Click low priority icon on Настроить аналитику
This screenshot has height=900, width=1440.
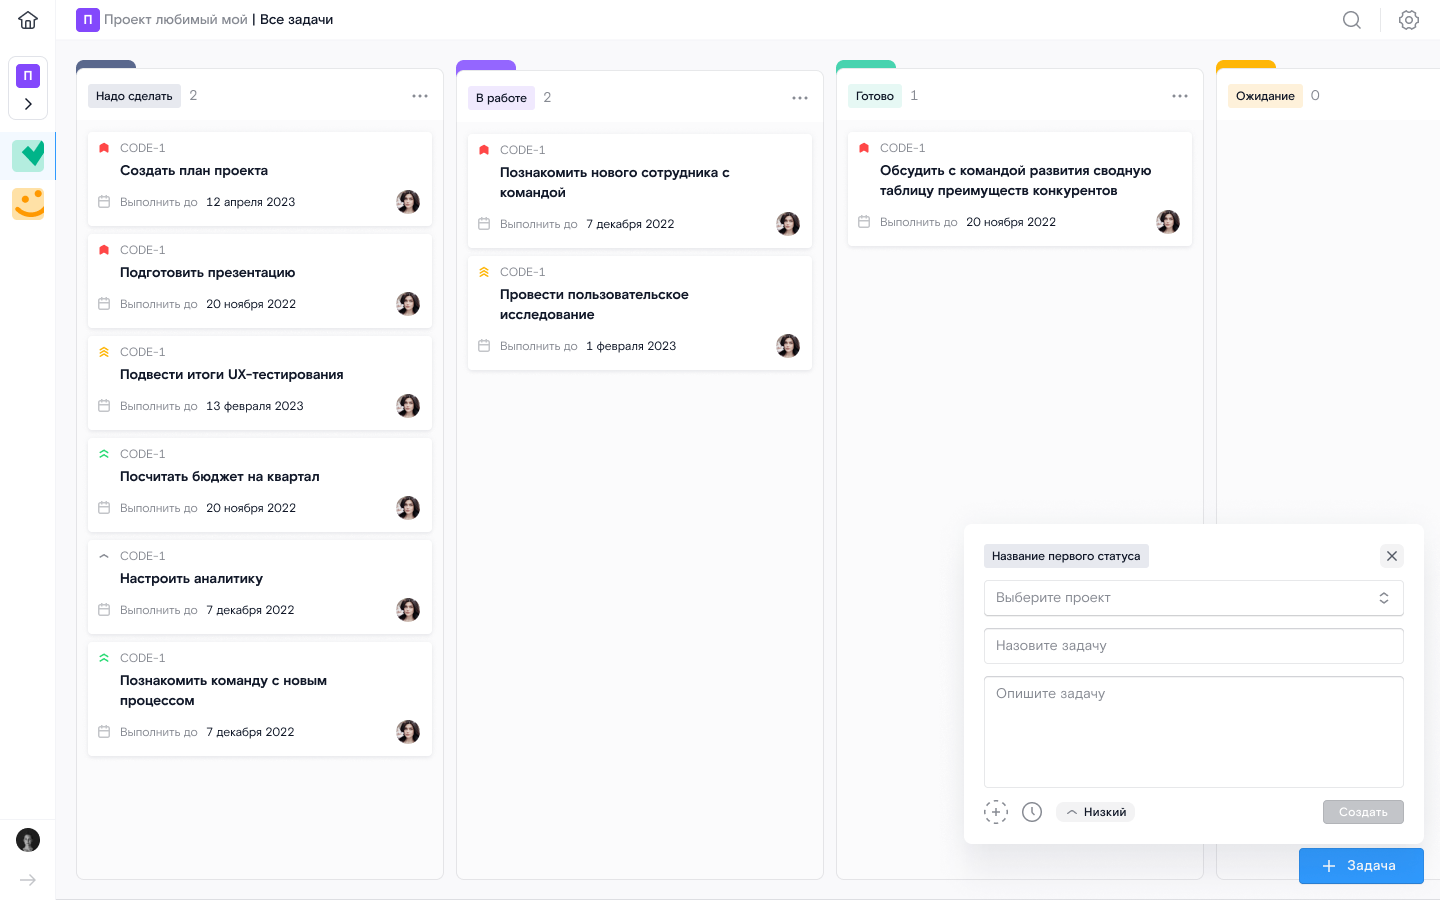coord(104,556)
